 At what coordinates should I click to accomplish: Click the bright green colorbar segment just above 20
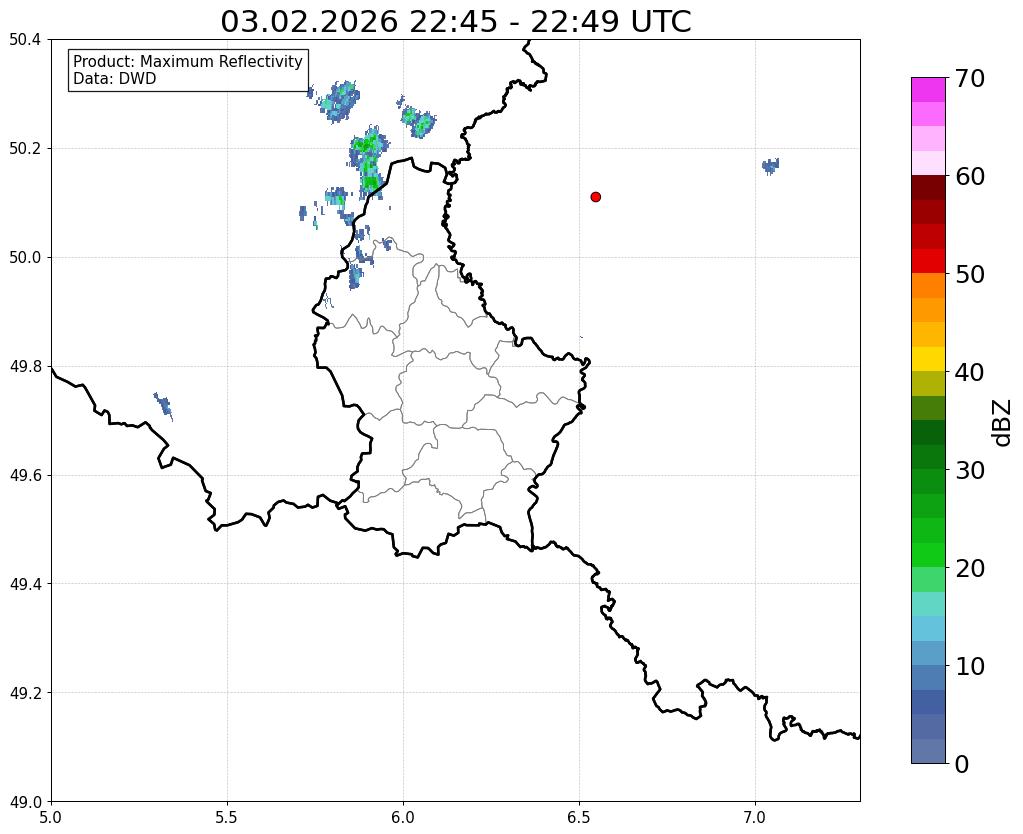click(x=928, y=555)
